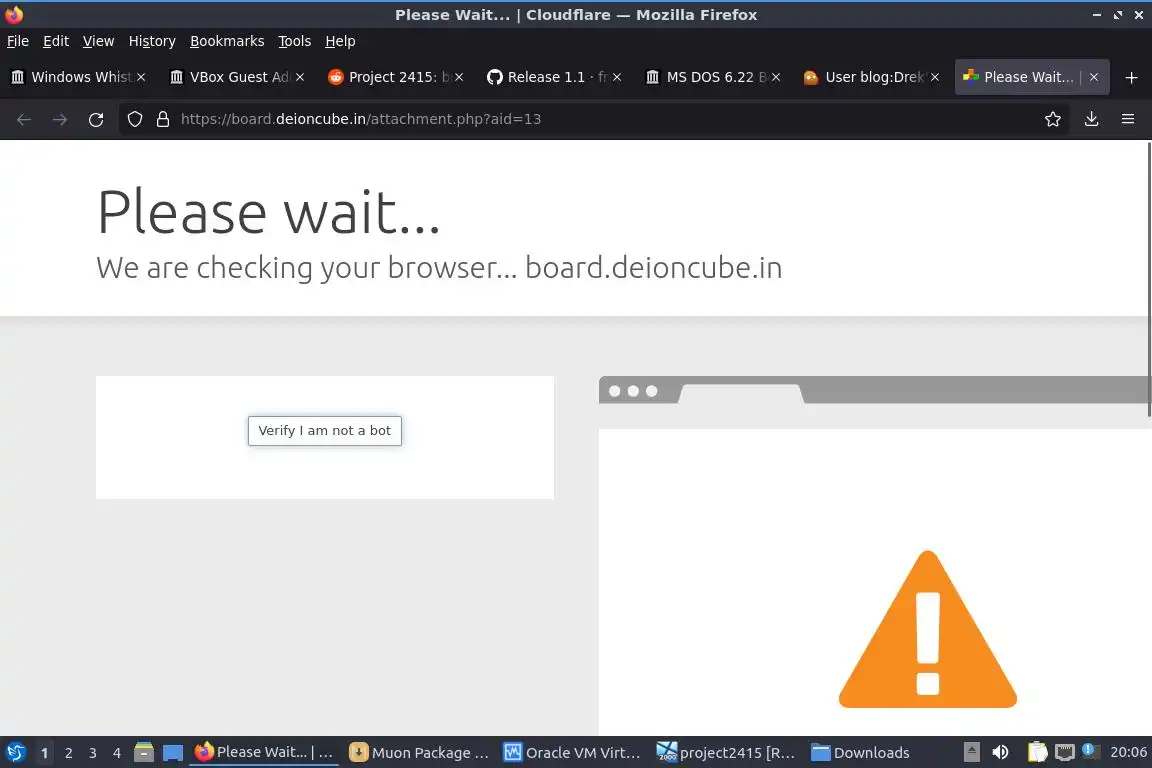Image resolution: width=1152 pixels, height=768 pixels.
Task: Open the Firefox hamburger application menu
Action: (x=1128, y=119)
